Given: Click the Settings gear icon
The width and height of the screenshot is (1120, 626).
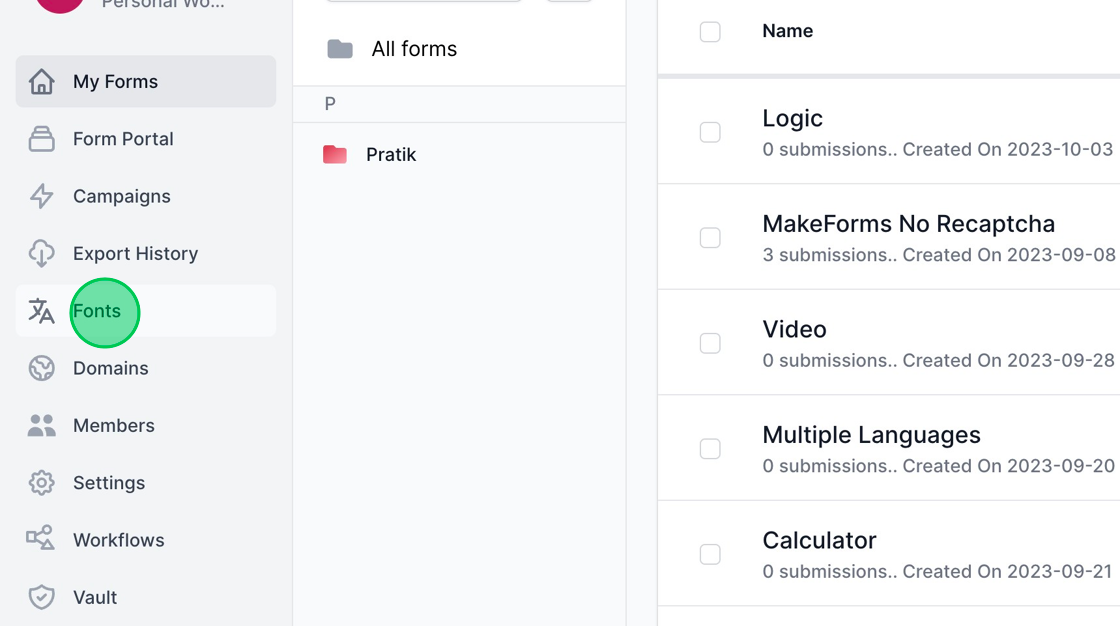Looking at the screenshot, I should 41,482.
